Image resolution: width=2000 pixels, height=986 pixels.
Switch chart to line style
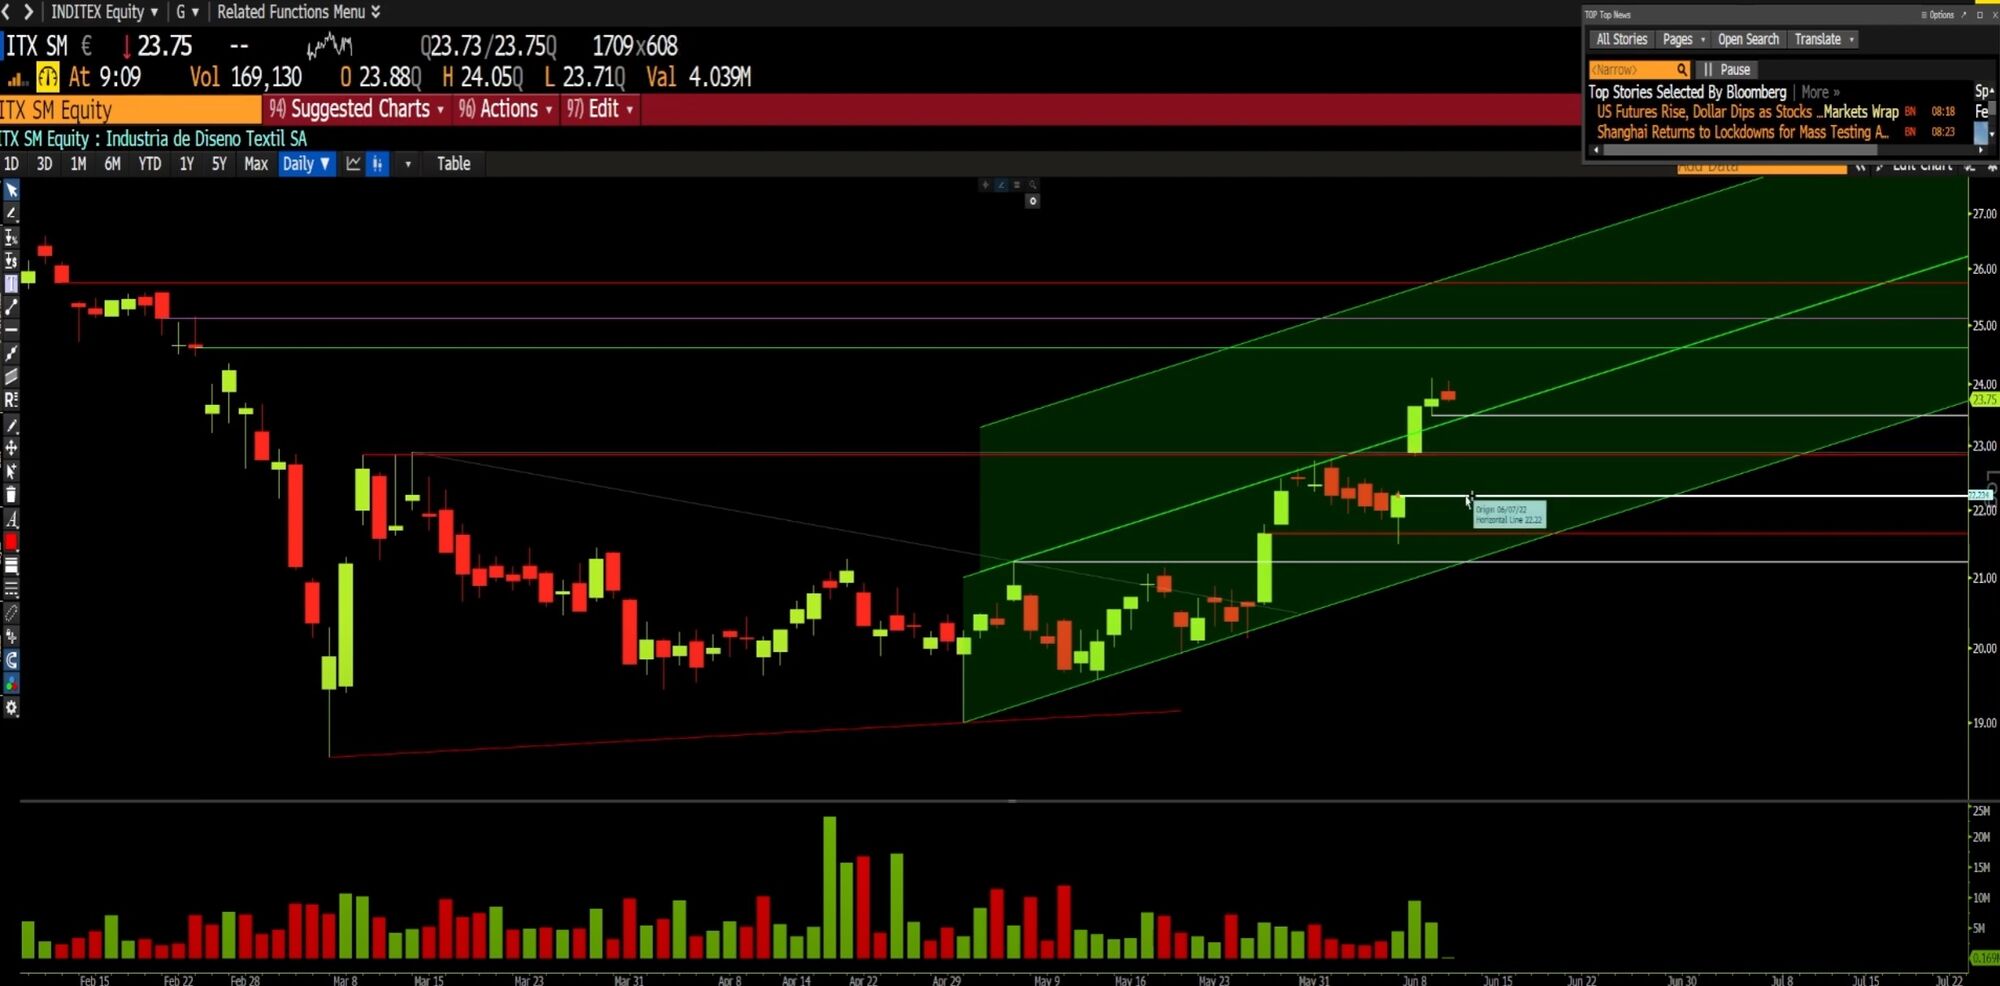[353, 164]
